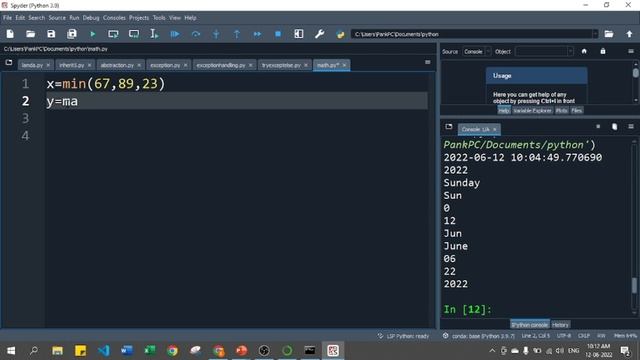Browse for a working directory

pos(609,34)
